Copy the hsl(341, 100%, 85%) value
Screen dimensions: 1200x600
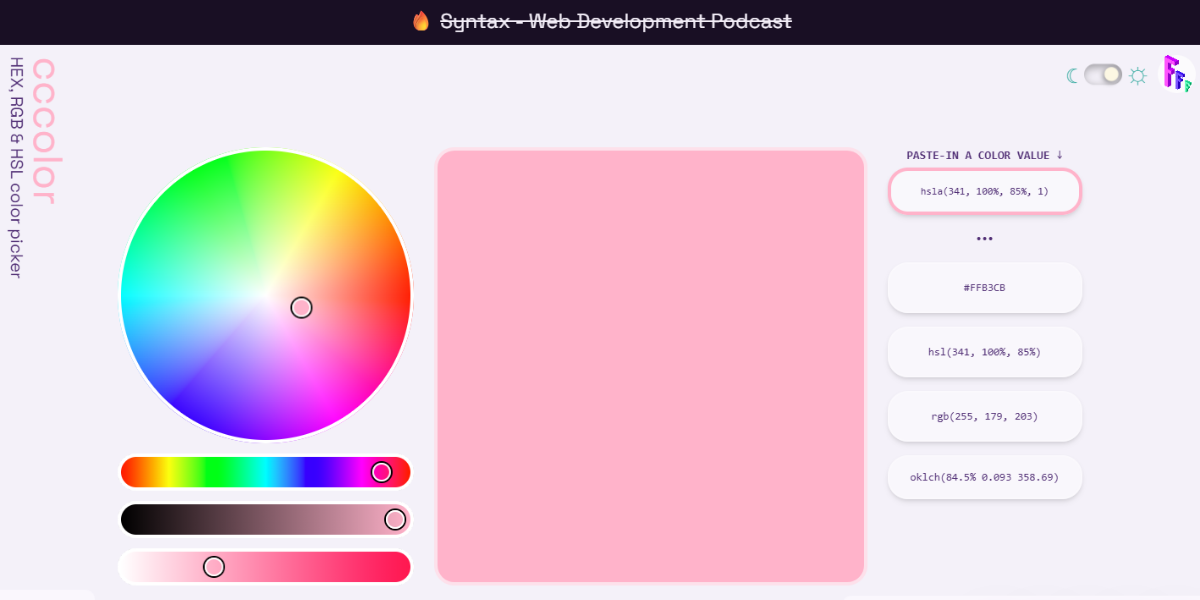(984, 352)
